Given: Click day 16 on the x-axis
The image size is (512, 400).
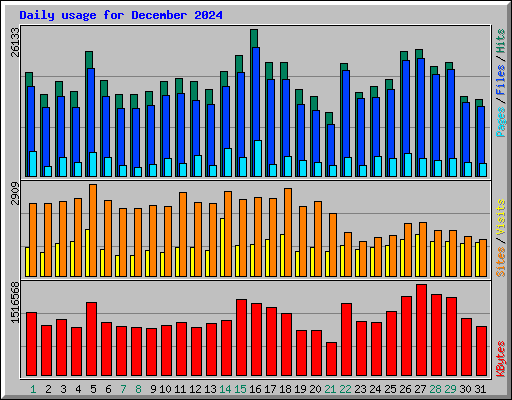Looking at the screenshot, I should click(255, 389).
